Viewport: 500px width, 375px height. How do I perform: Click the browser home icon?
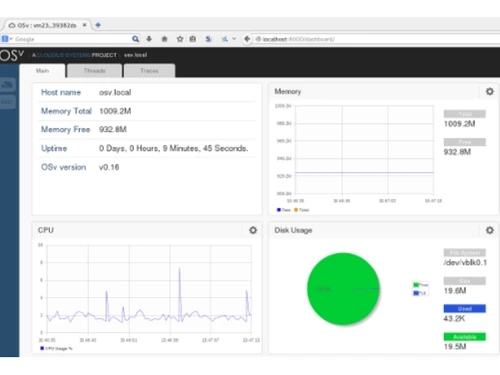tap(164, 39)
